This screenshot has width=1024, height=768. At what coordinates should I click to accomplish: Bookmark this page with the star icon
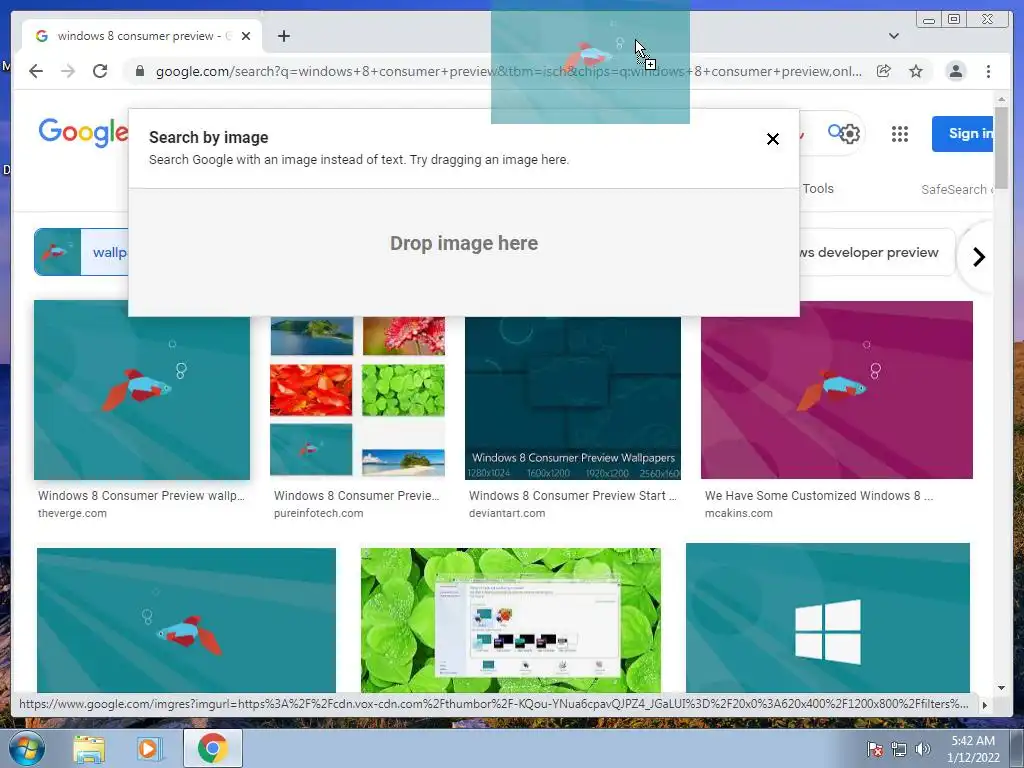pyautogui.click(x=916, y=71)
